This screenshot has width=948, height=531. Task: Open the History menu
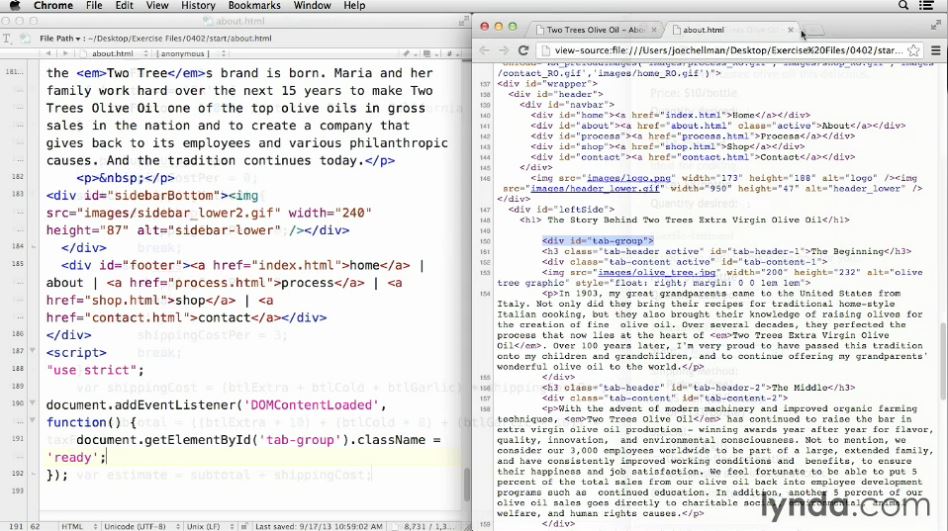click(198, 5)
